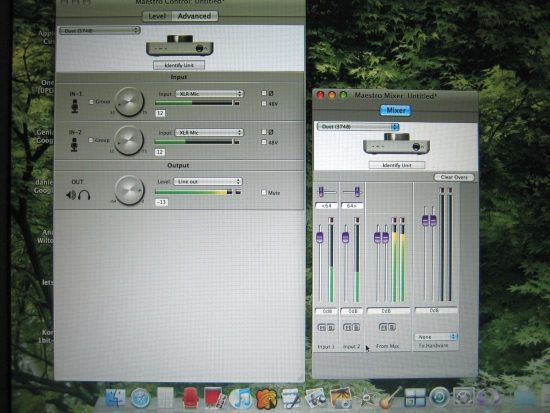Enable 48V phantom power on IN-1
Screen dimensions: 550x413
tap(264, 104)
